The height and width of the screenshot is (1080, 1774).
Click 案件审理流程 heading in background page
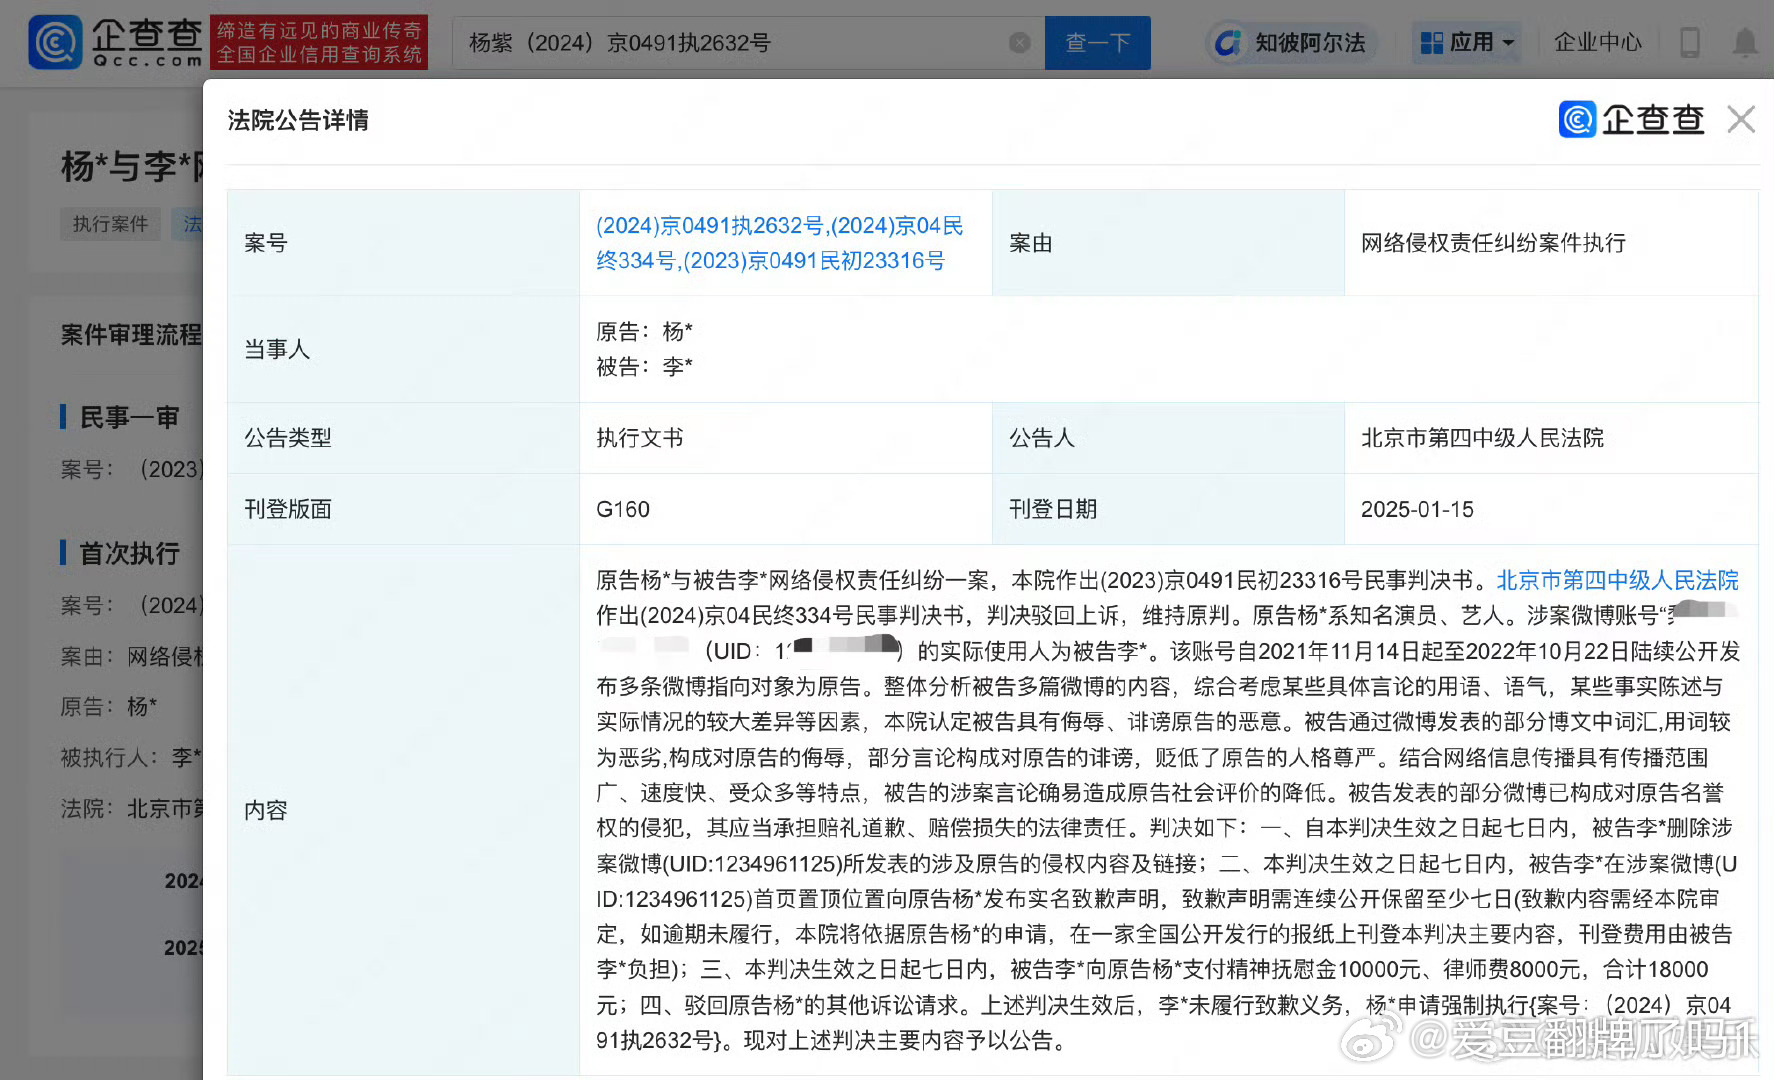(x=131, y=334)
